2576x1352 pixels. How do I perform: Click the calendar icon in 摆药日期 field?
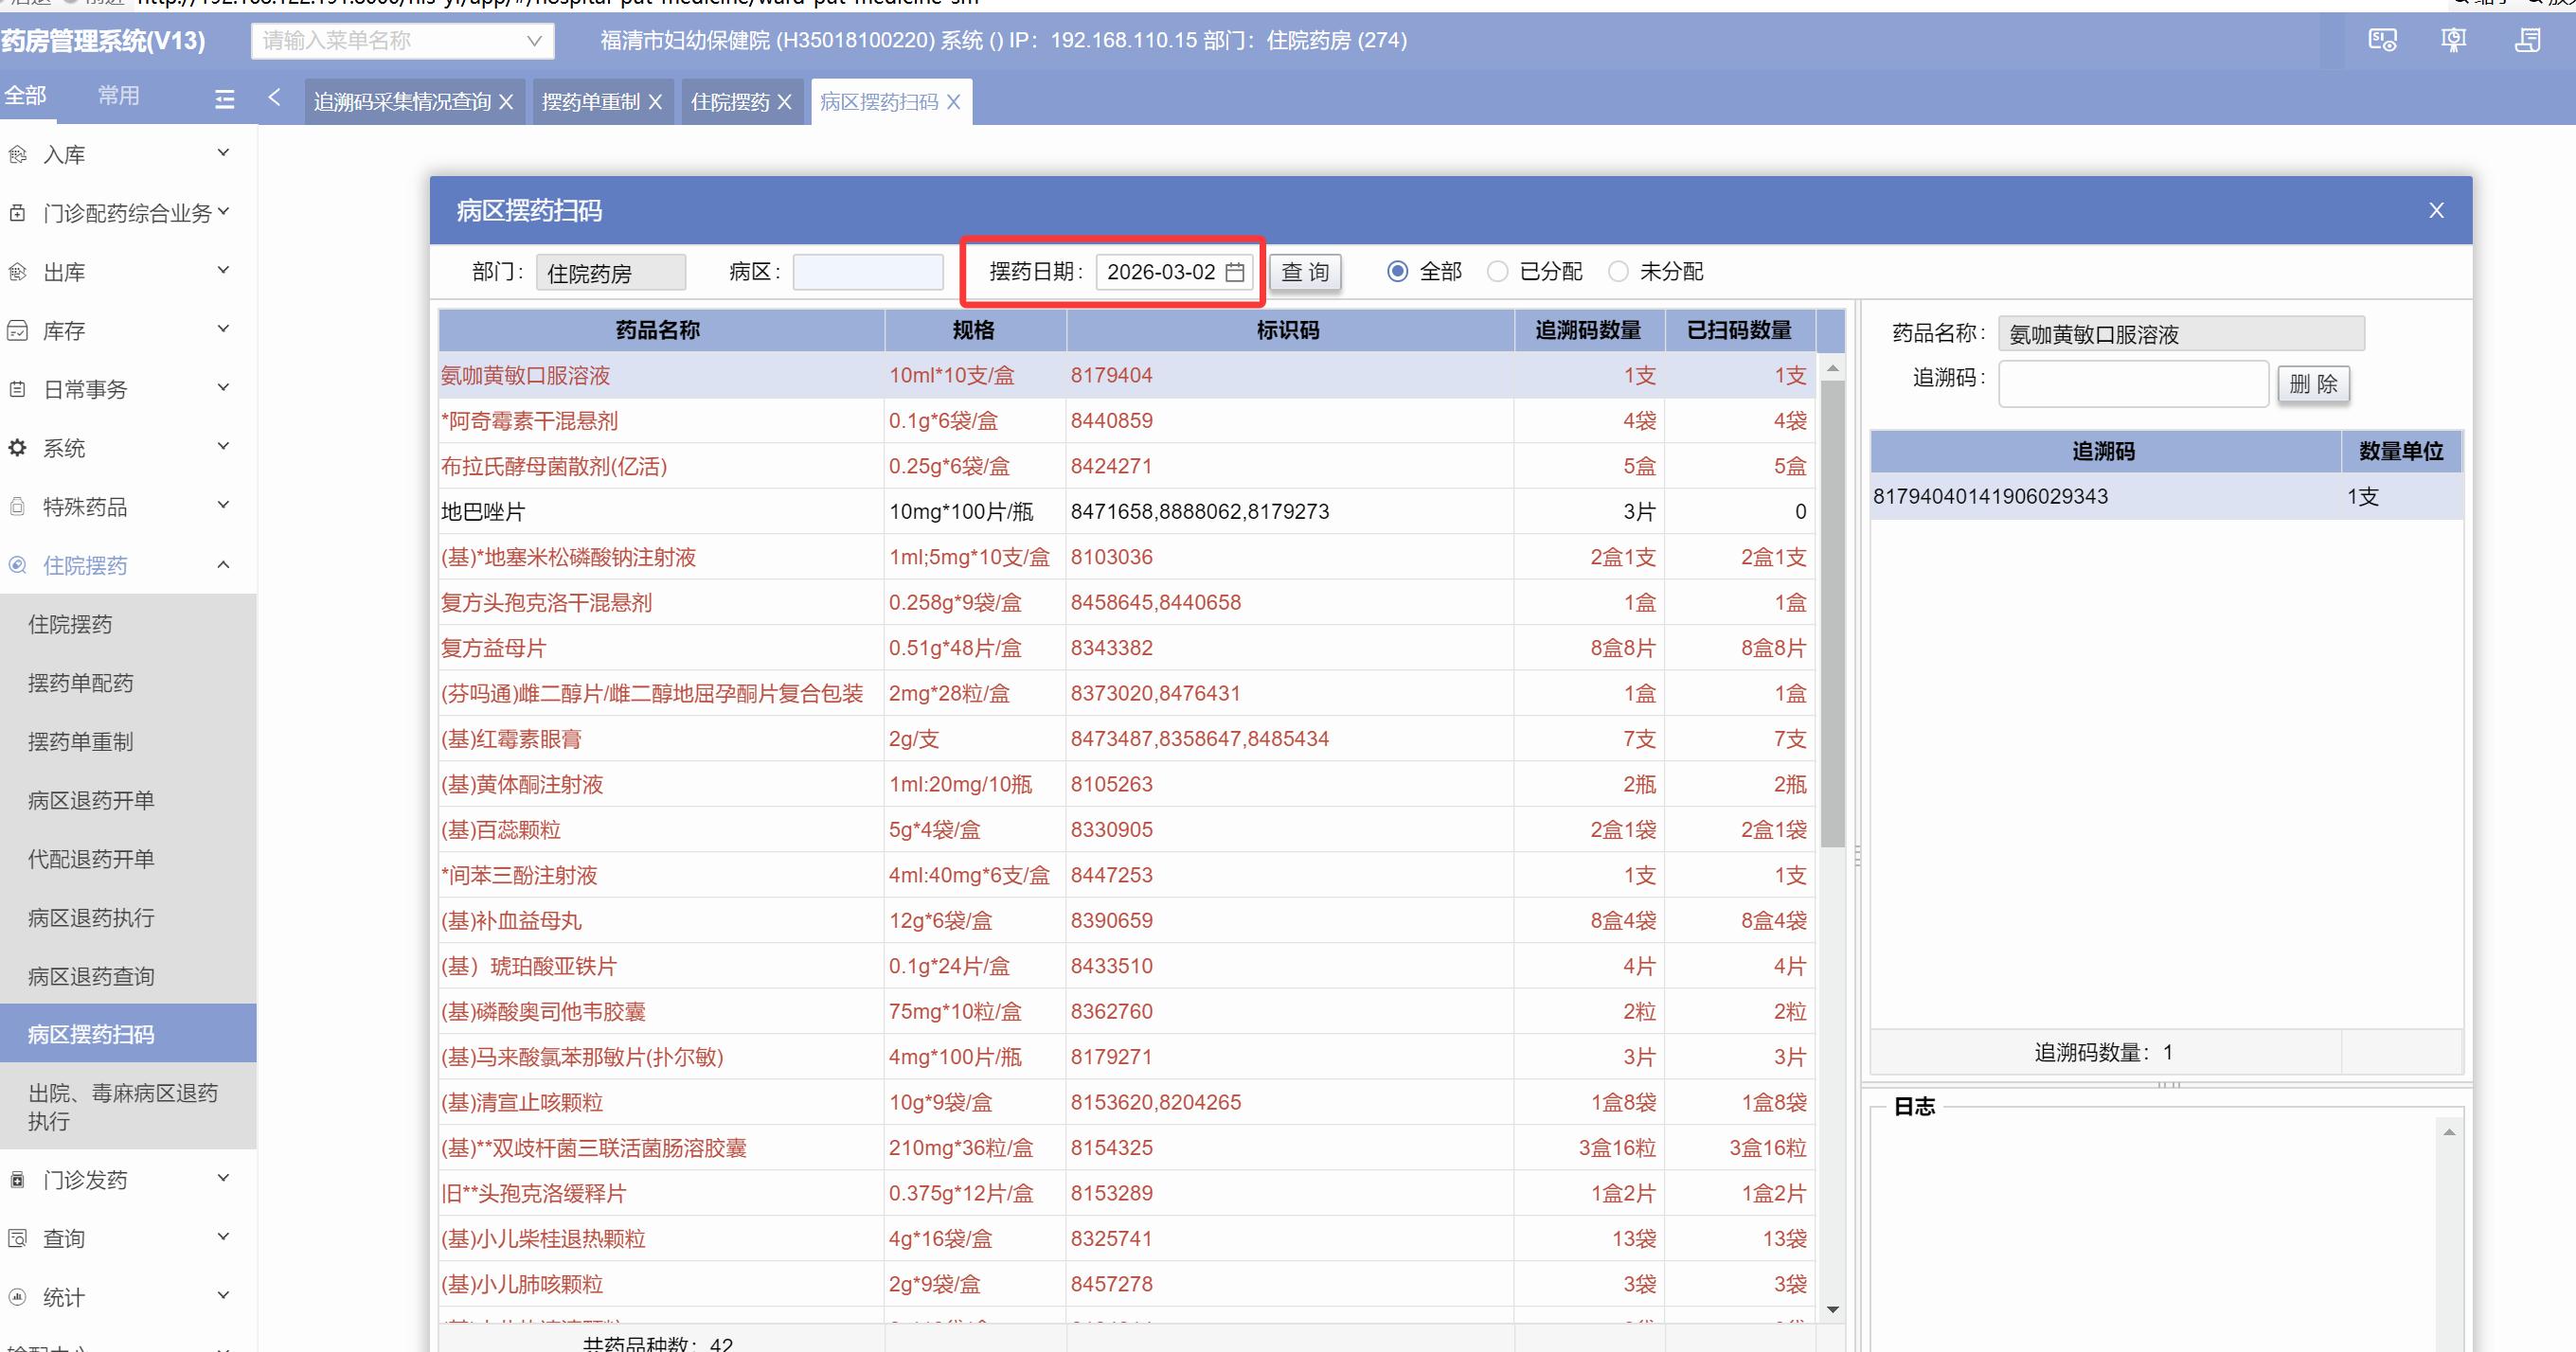(x=1235, y=272)
